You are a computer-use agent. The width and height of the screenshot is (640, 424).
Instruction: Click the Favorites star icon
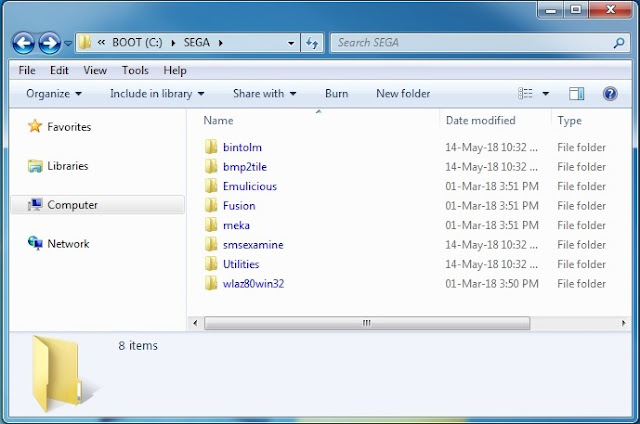35,126
